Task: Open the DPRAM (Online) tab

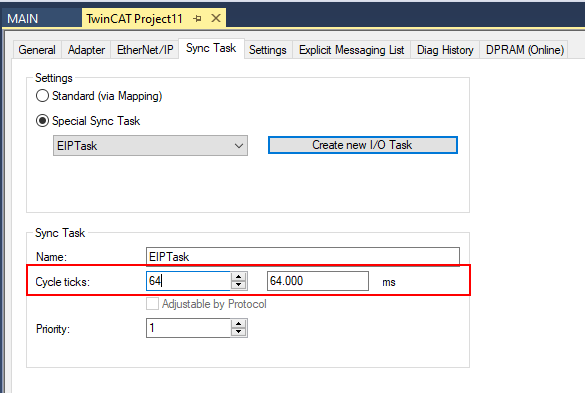Action: click(525, 50)
